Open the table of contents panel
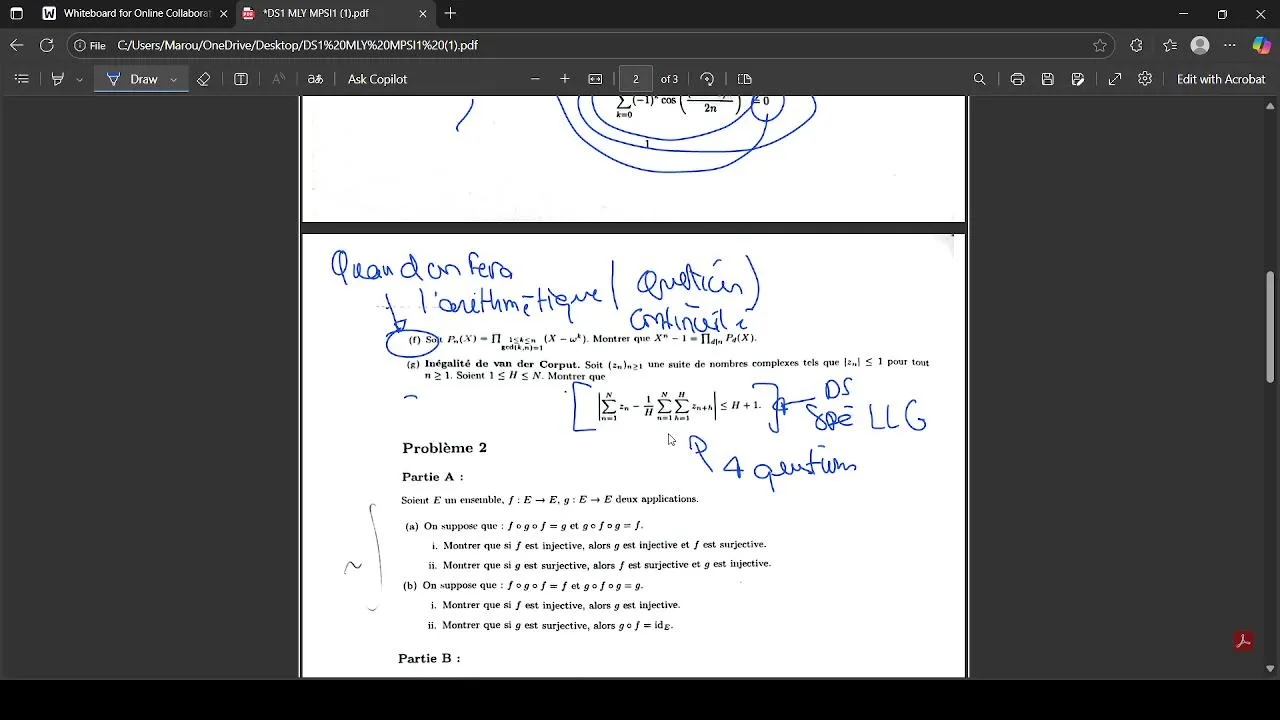 tap(21, 79)
